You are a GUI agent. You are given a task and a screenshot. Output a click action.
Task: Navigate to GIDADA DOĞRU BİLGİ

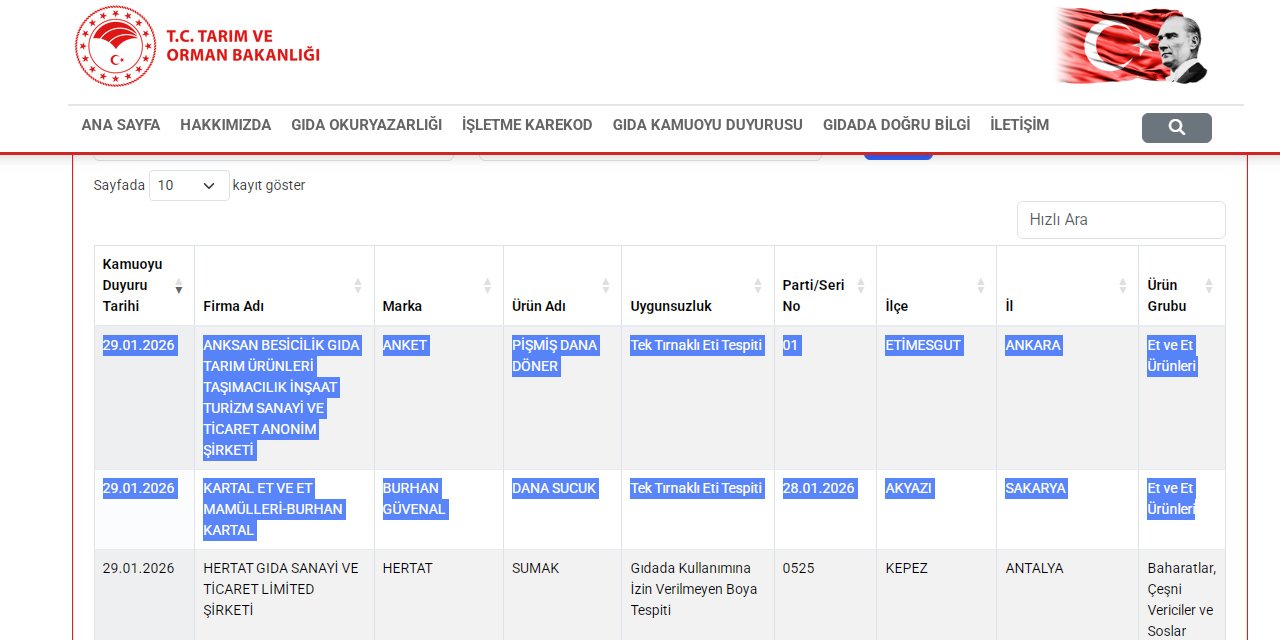pos(896,125)
